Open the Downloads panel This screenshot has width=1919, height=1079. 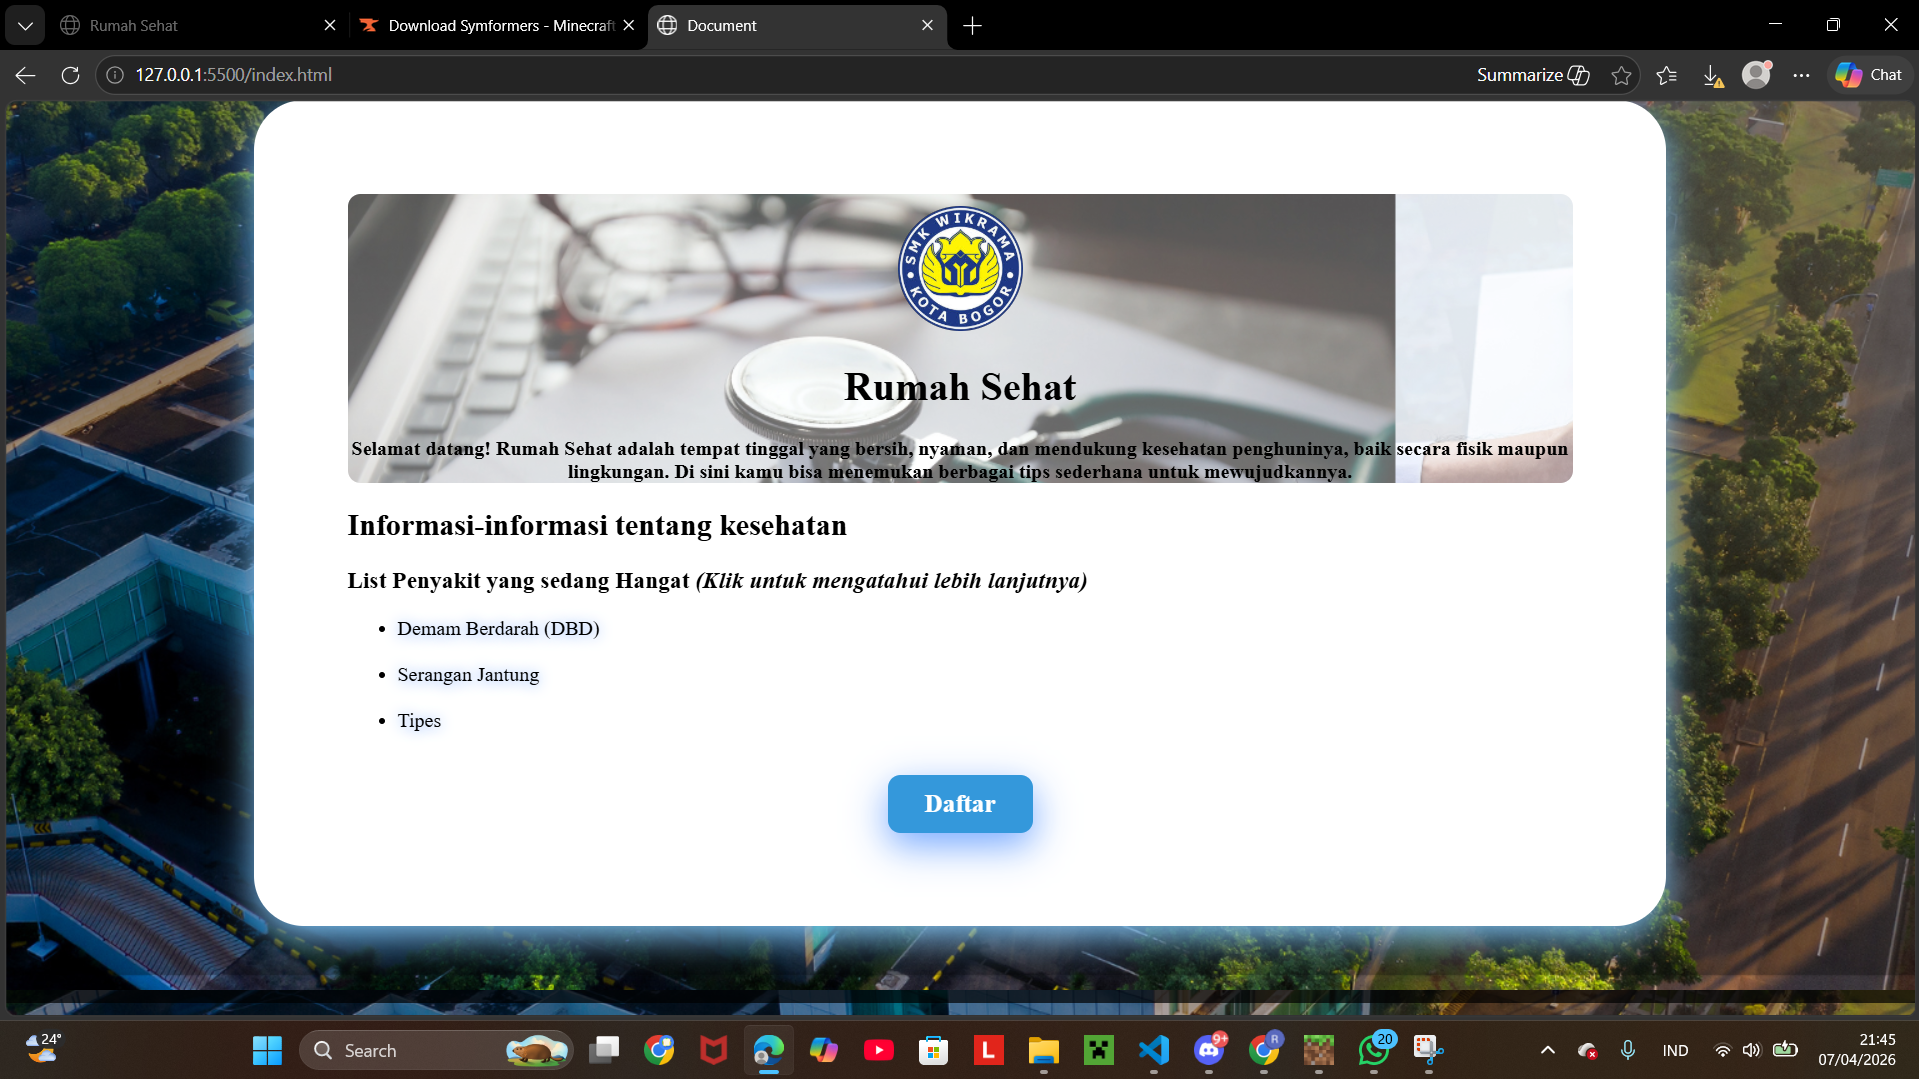[1712, 75]
